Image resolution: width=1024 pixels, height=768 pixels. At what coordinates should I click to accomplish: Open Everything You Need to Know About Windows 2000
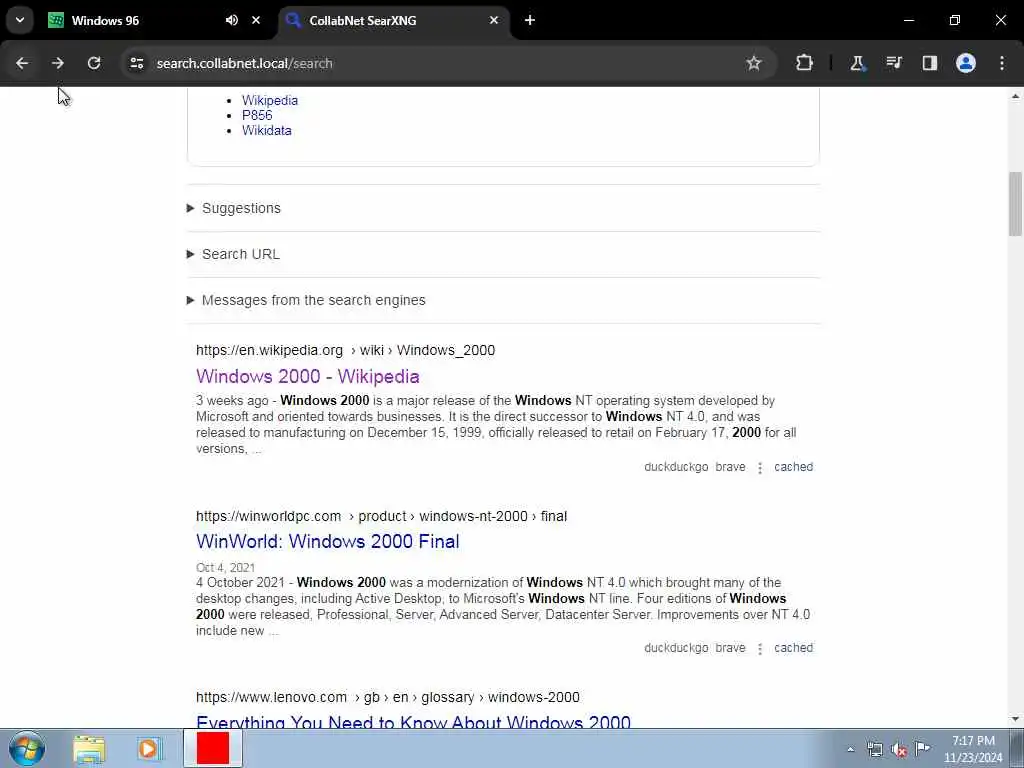(x=413, y=721)
